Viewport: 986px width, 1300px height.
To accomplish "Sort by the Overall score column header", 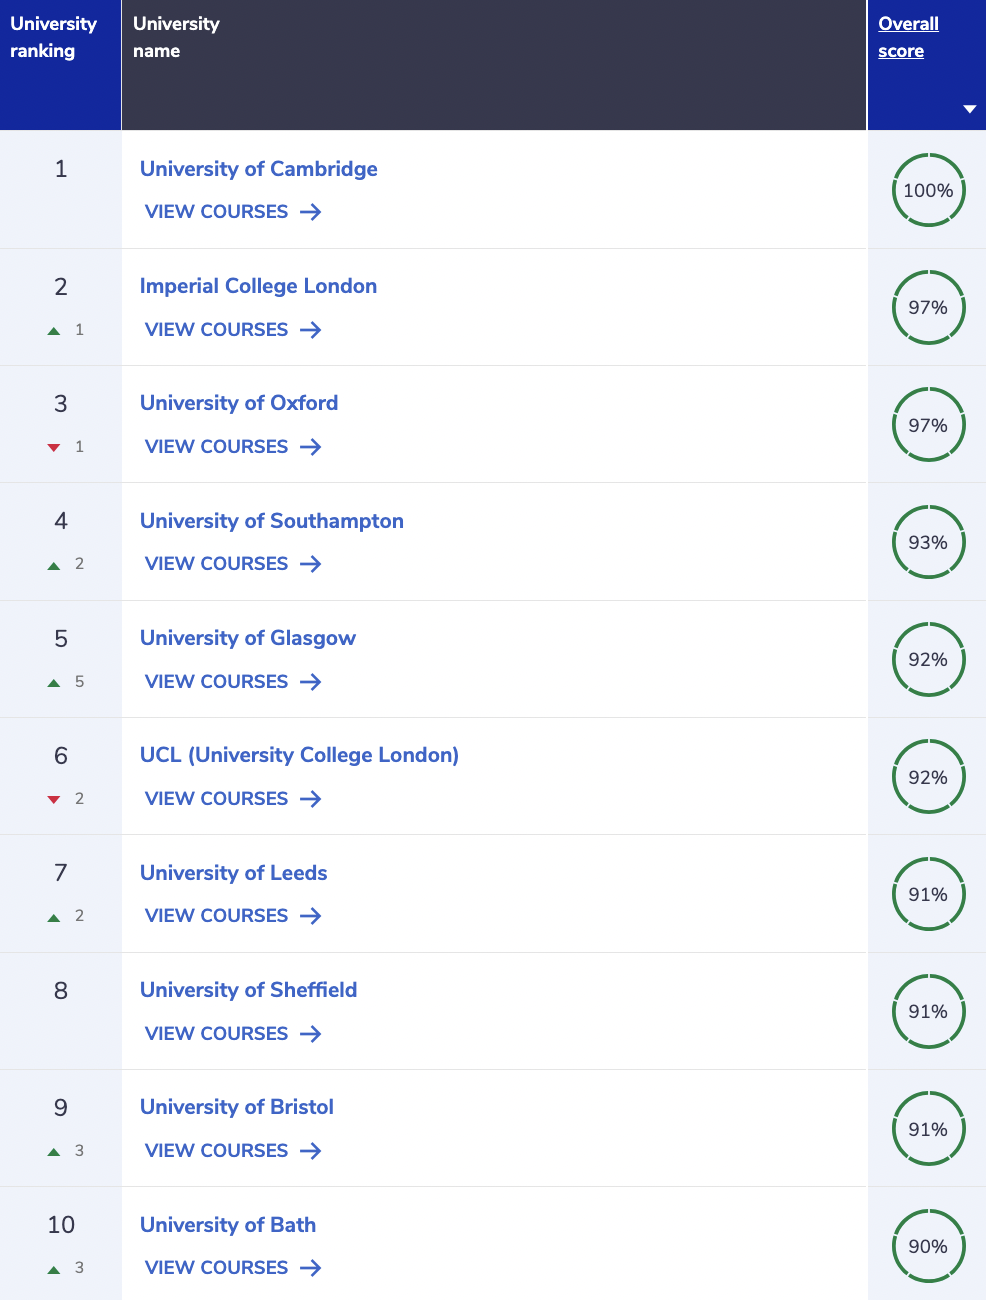I will click(x=908, y=37).
